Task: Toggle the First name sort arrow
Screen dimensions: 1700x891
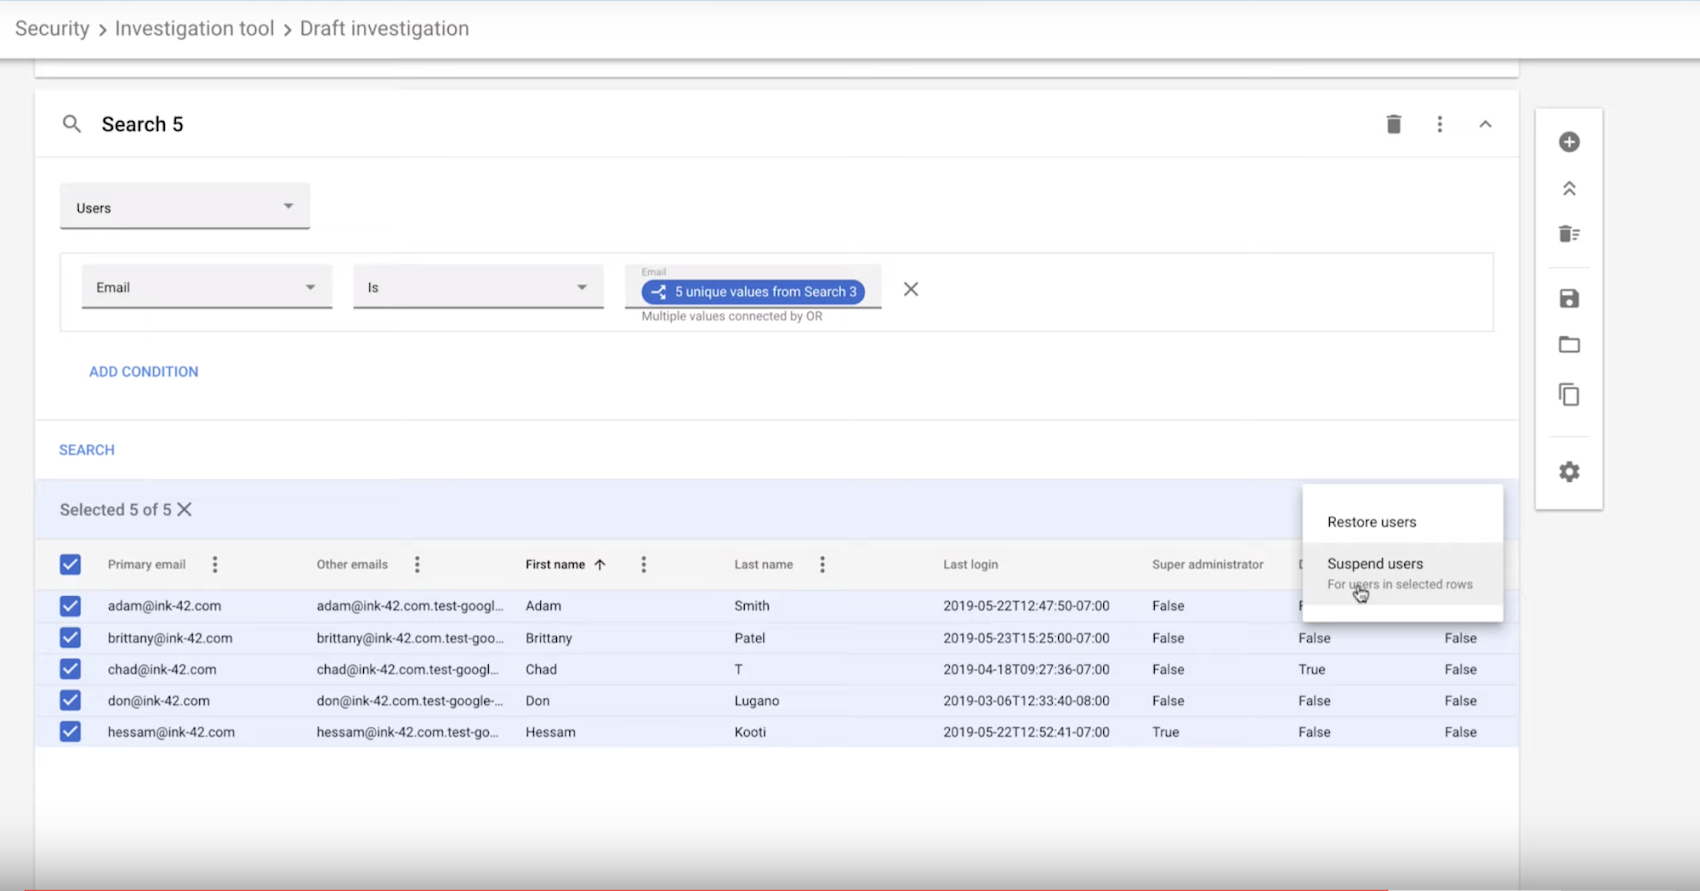Action: pyautogui.click(x=600, y=565)
